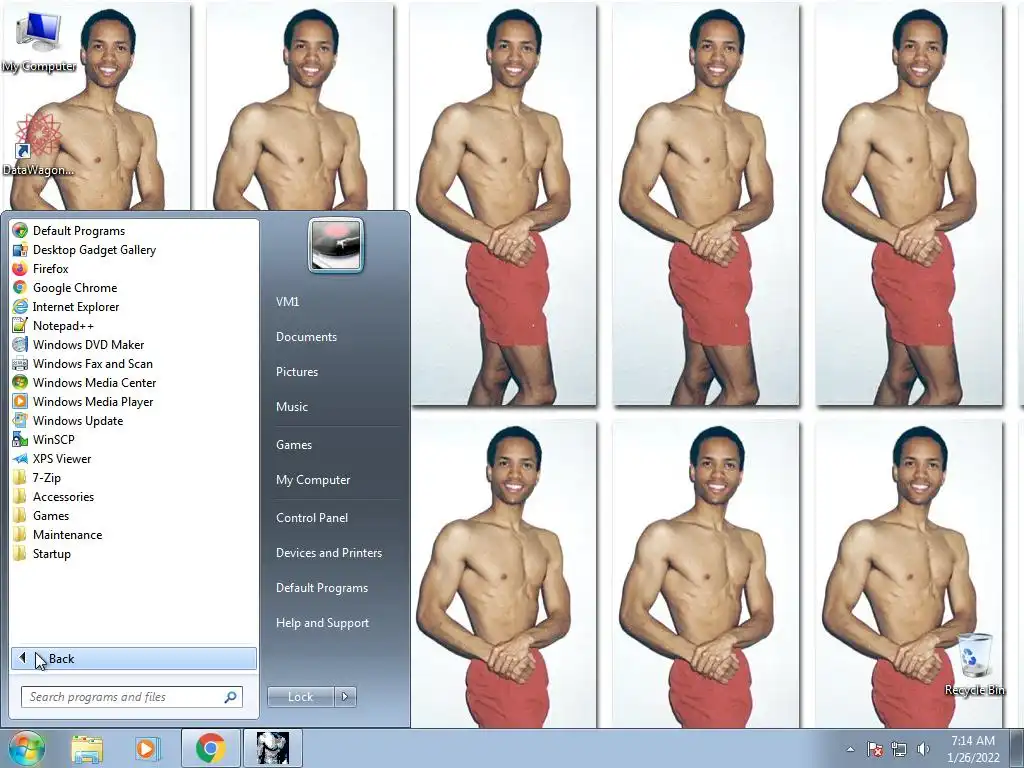Show hidden tray icons arrow
The height and width of the screenshot is (768, 1024).
pos(850,749)
